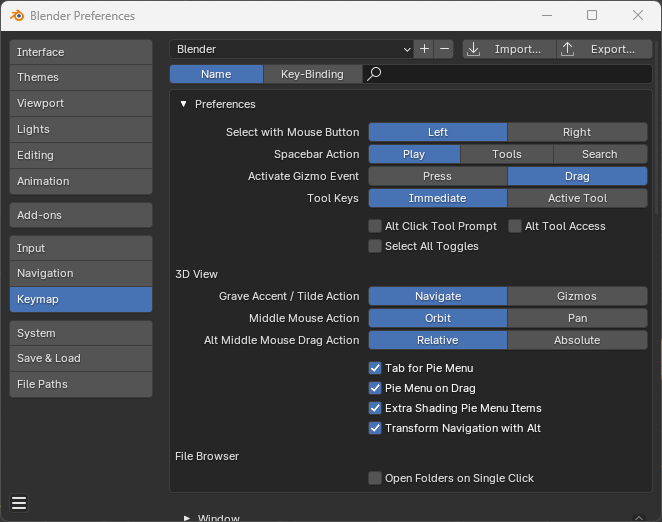Uncheck Tab for Pie Menu
This screenshot has width=662, height=522.
[375, 368]
